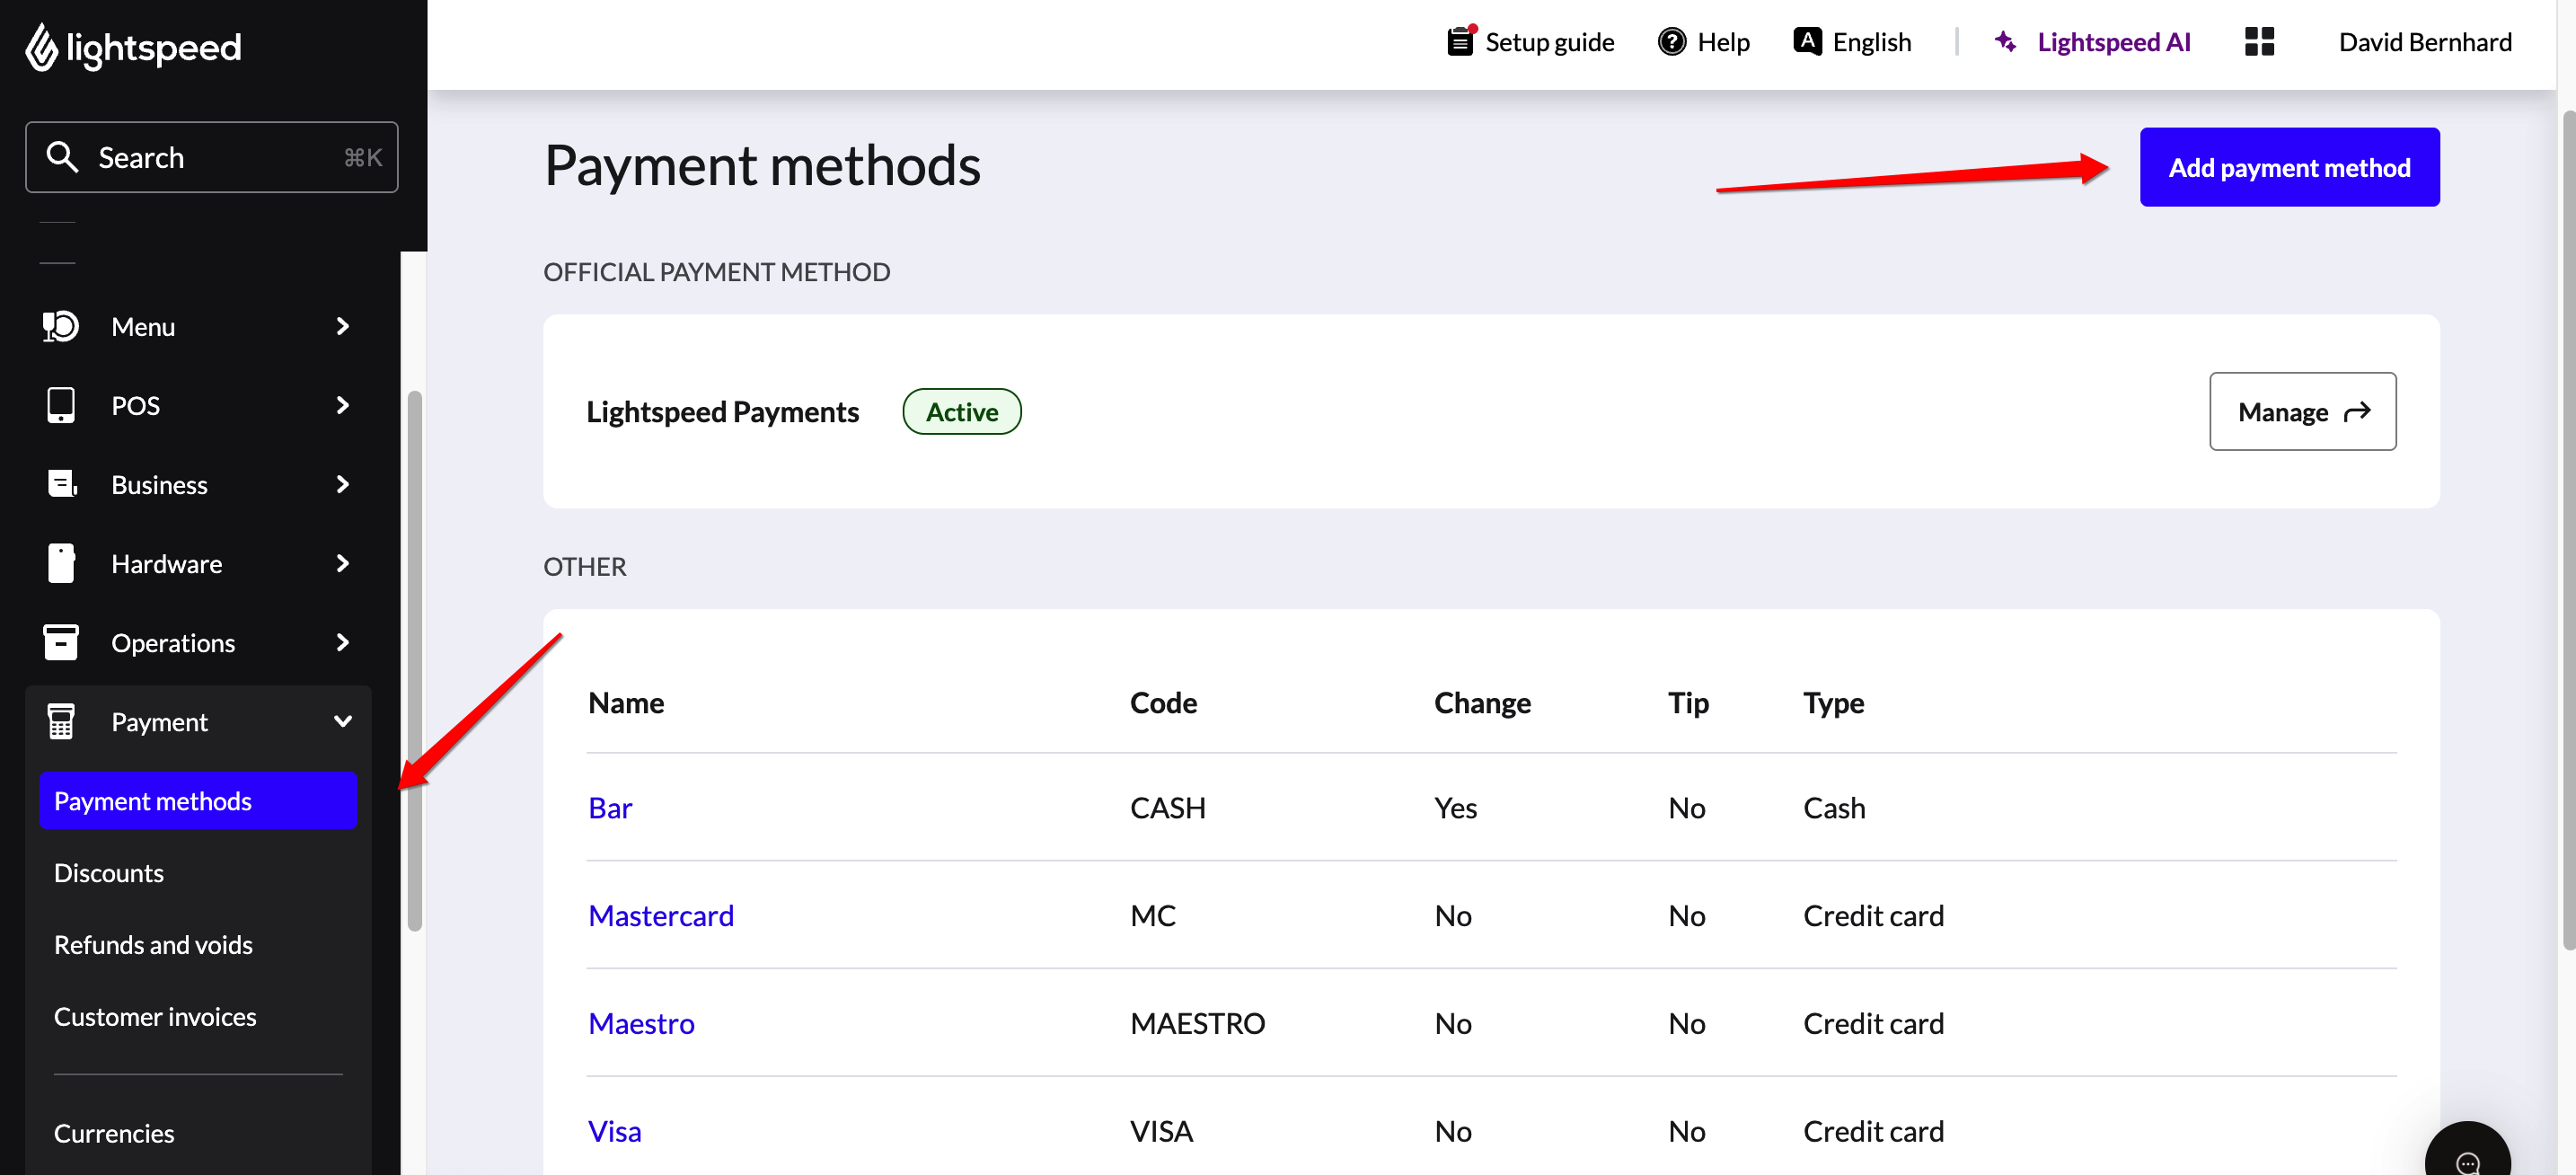Click the Change column header
Image resolution: width=2576 pixels, height=1175 pixels.
pos(1482,702)
